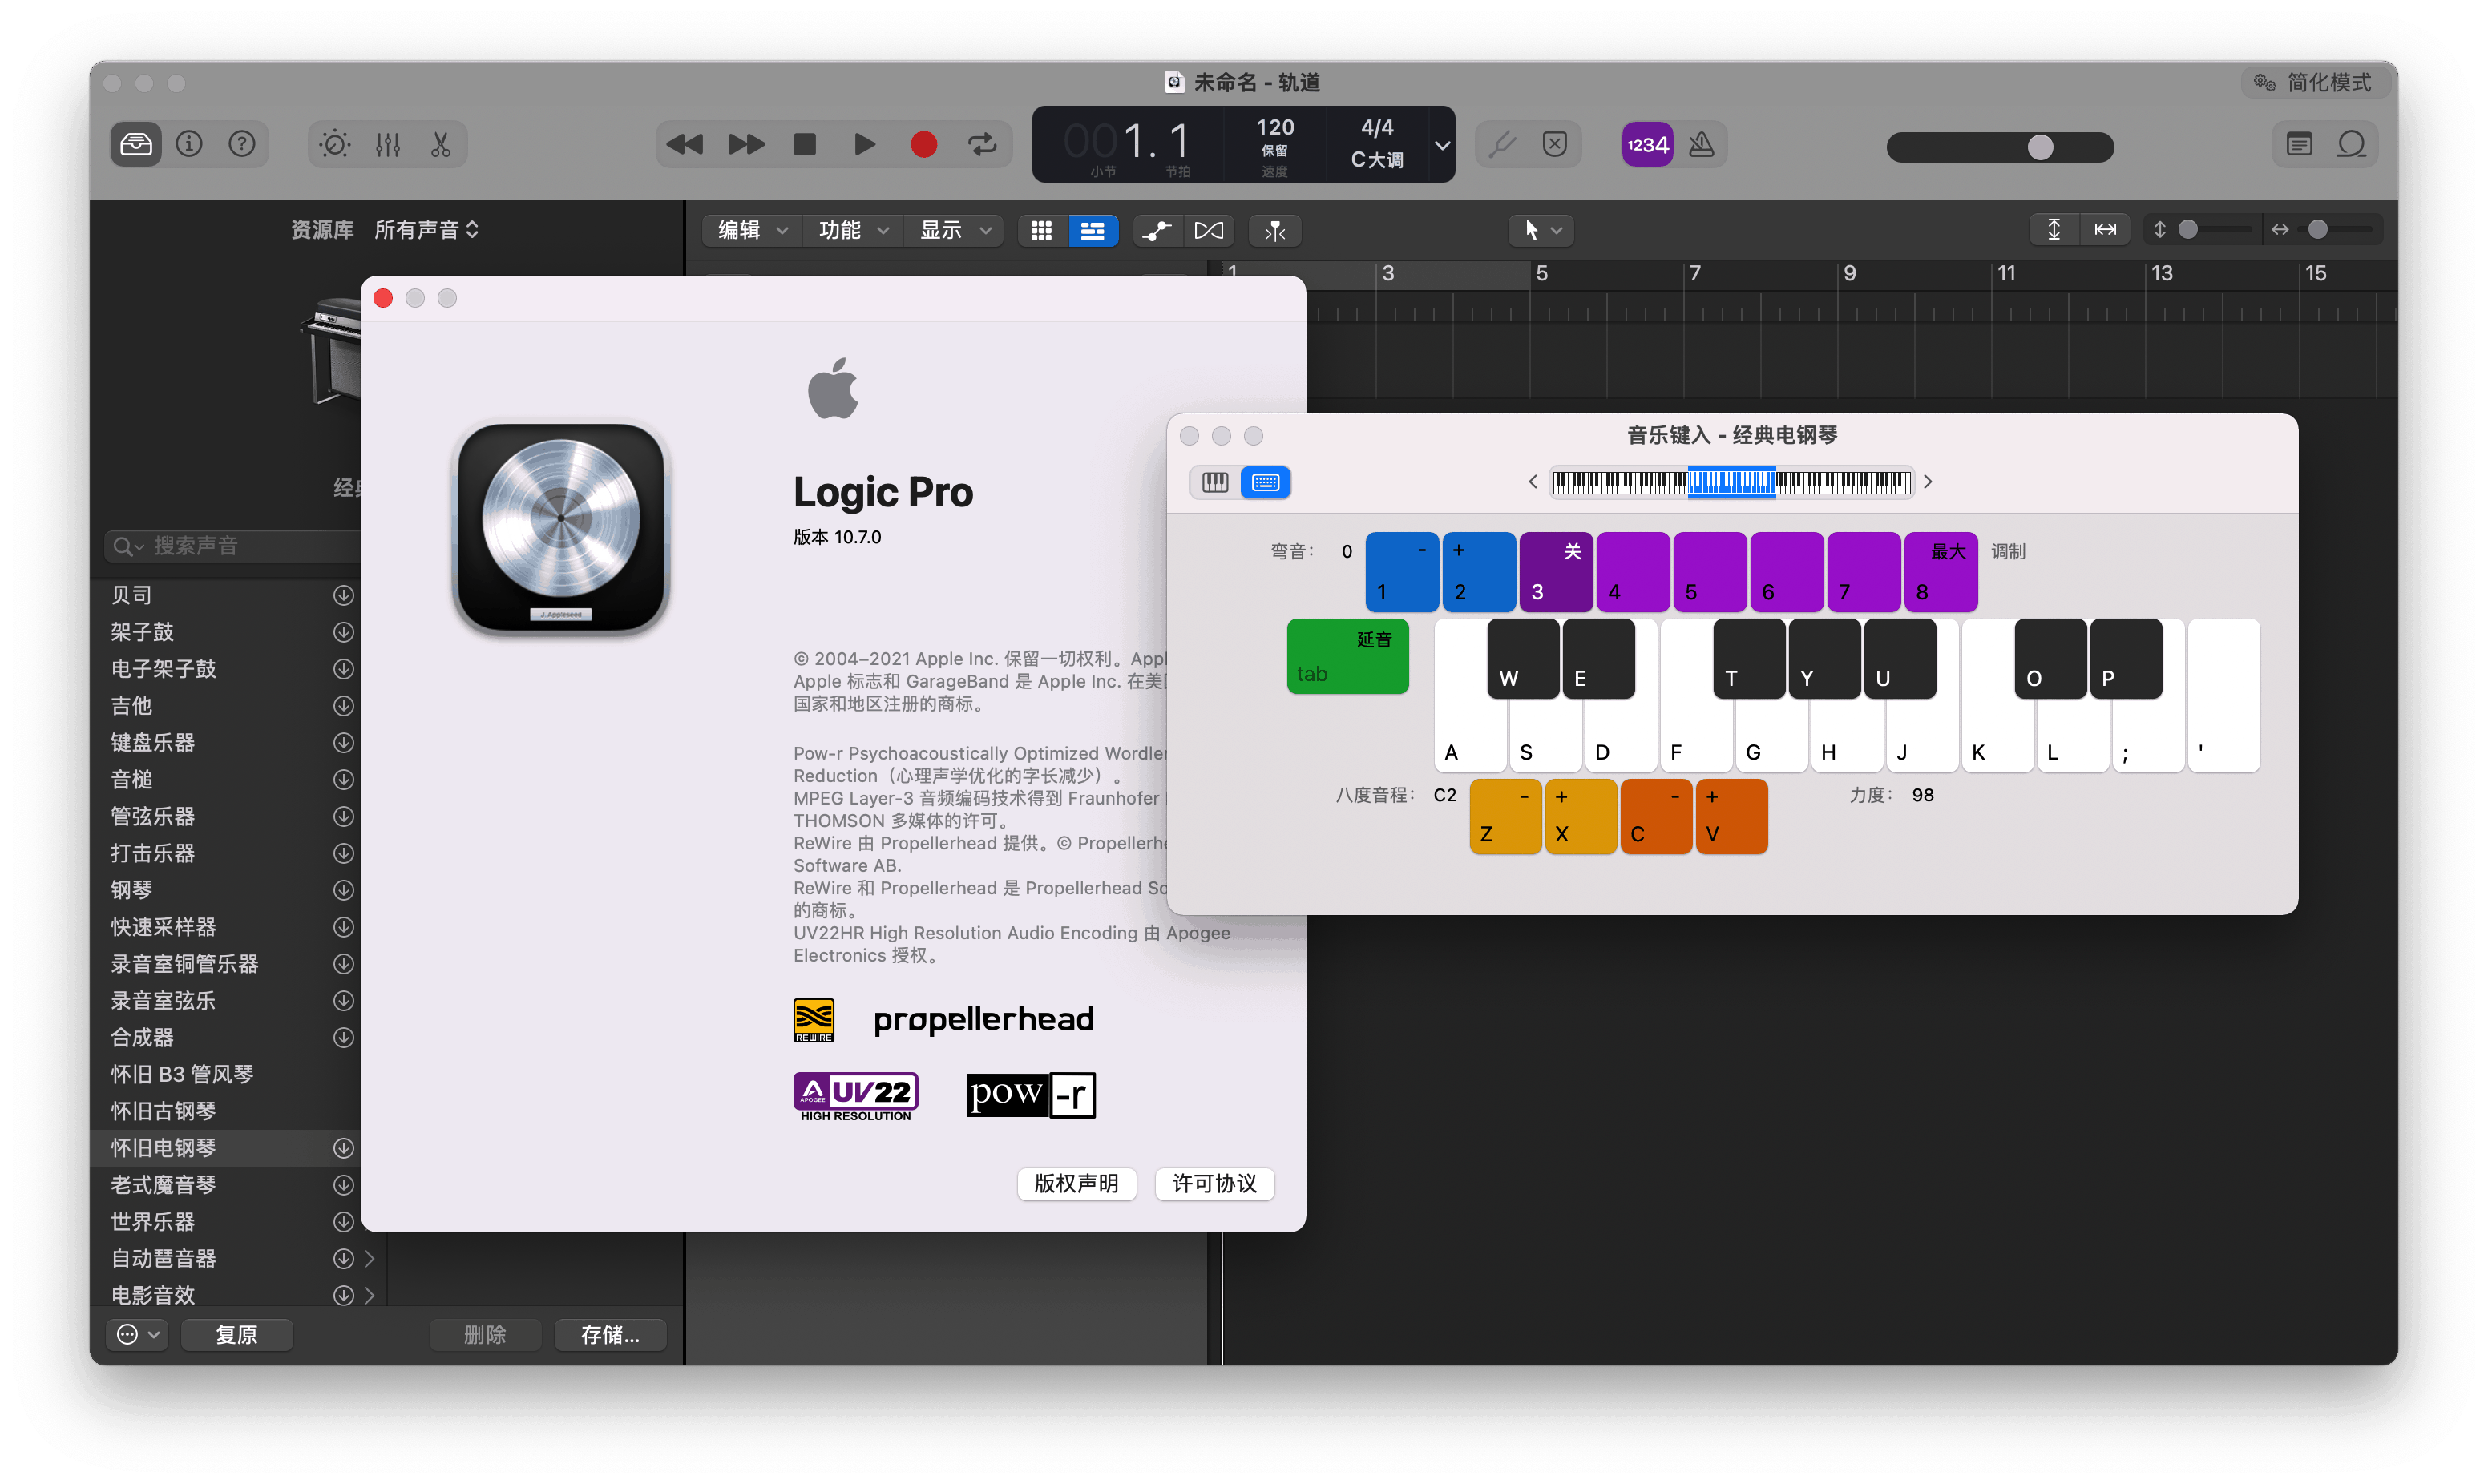The height and width of the screenshot is (1484, 2488).
Task: Click the horizontal auto-zoom icon
Action: click(2105, 230)
